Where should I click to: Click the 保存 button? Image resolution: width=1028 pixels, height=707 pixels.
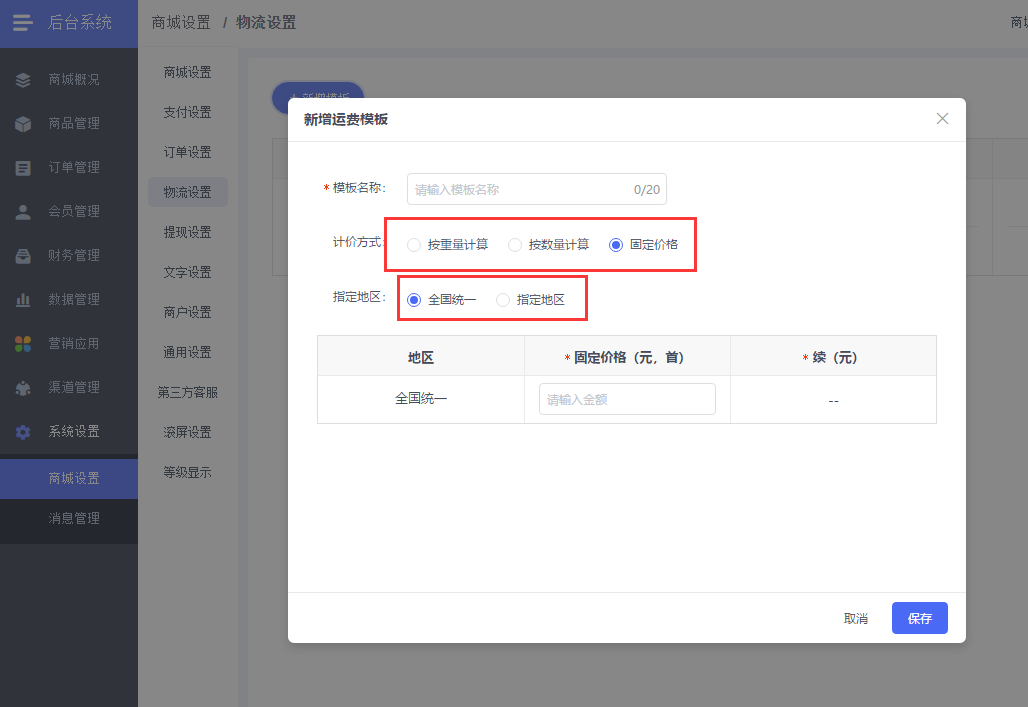[919, 618]
